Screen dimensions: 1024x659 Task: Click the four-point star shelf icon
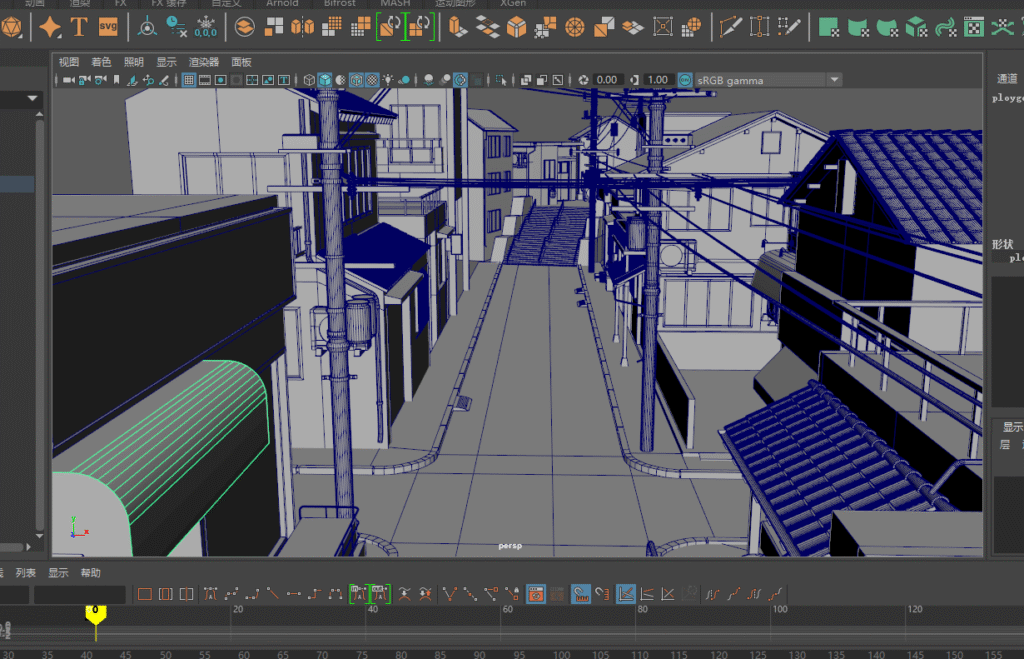coord(49,27)
